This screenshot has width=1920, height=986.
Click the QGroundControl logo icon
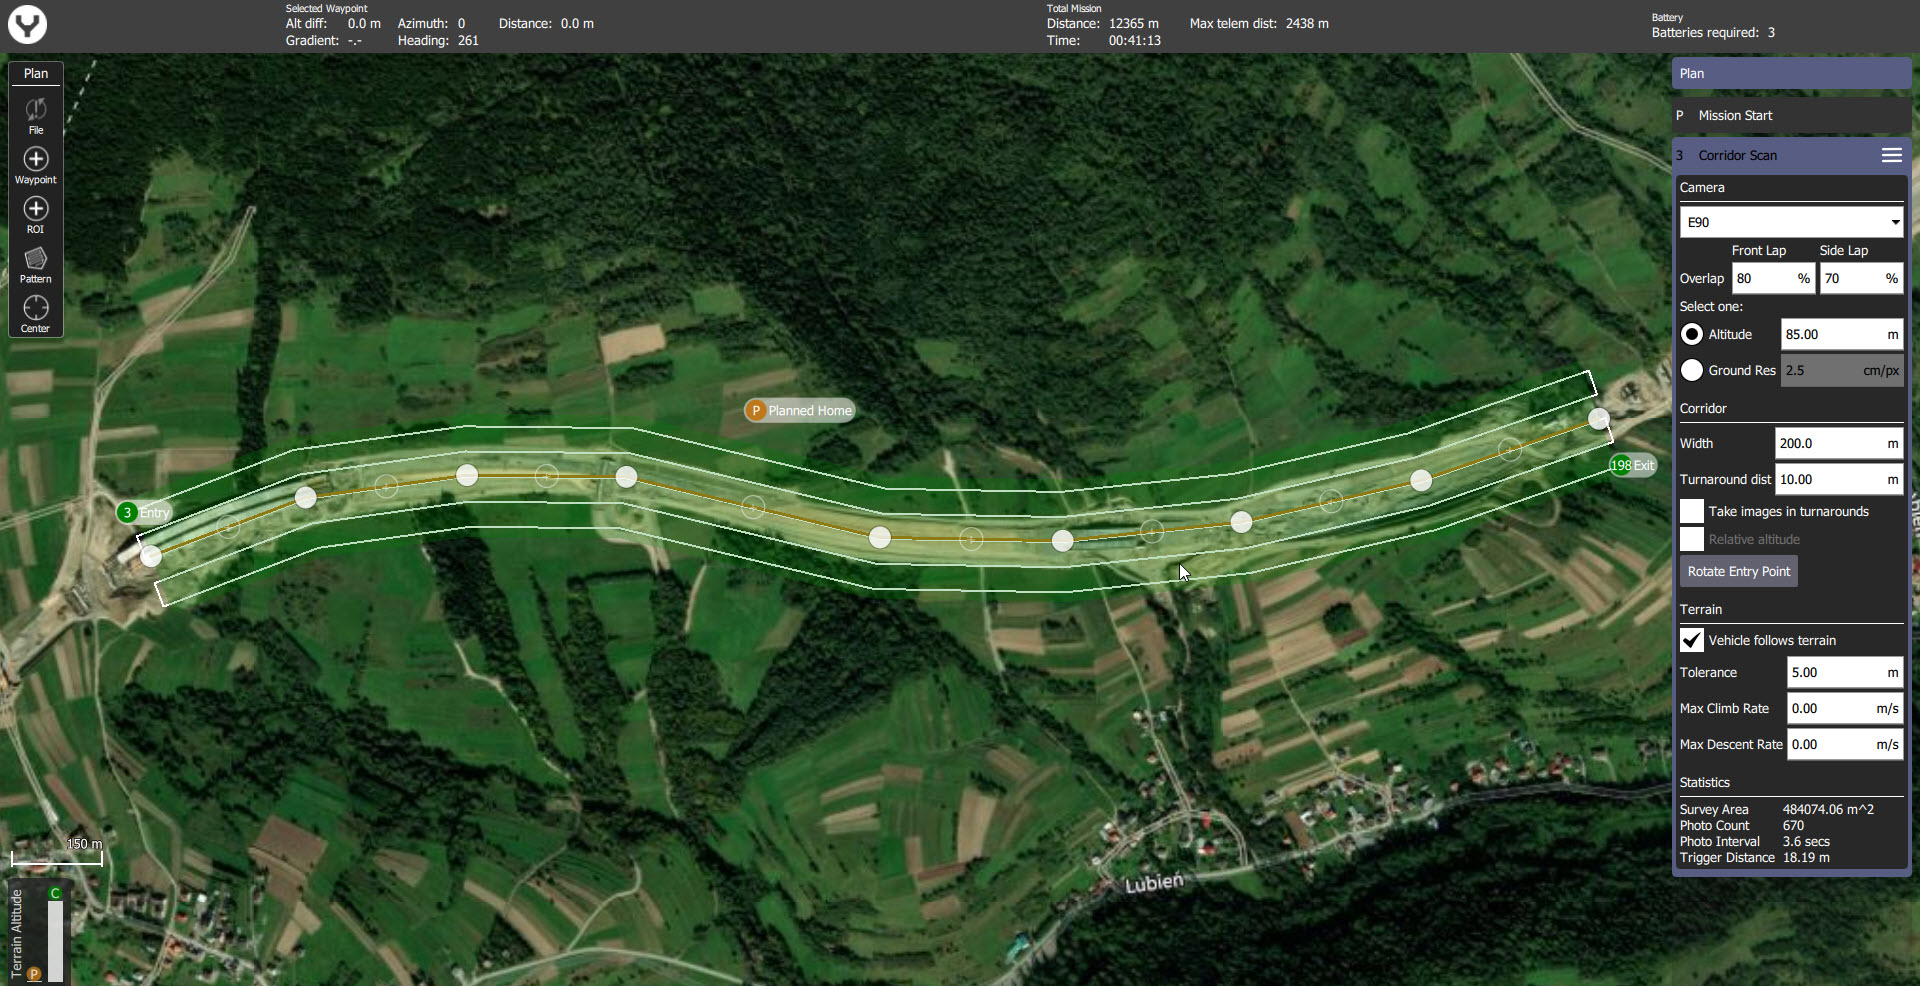[27, 25]
